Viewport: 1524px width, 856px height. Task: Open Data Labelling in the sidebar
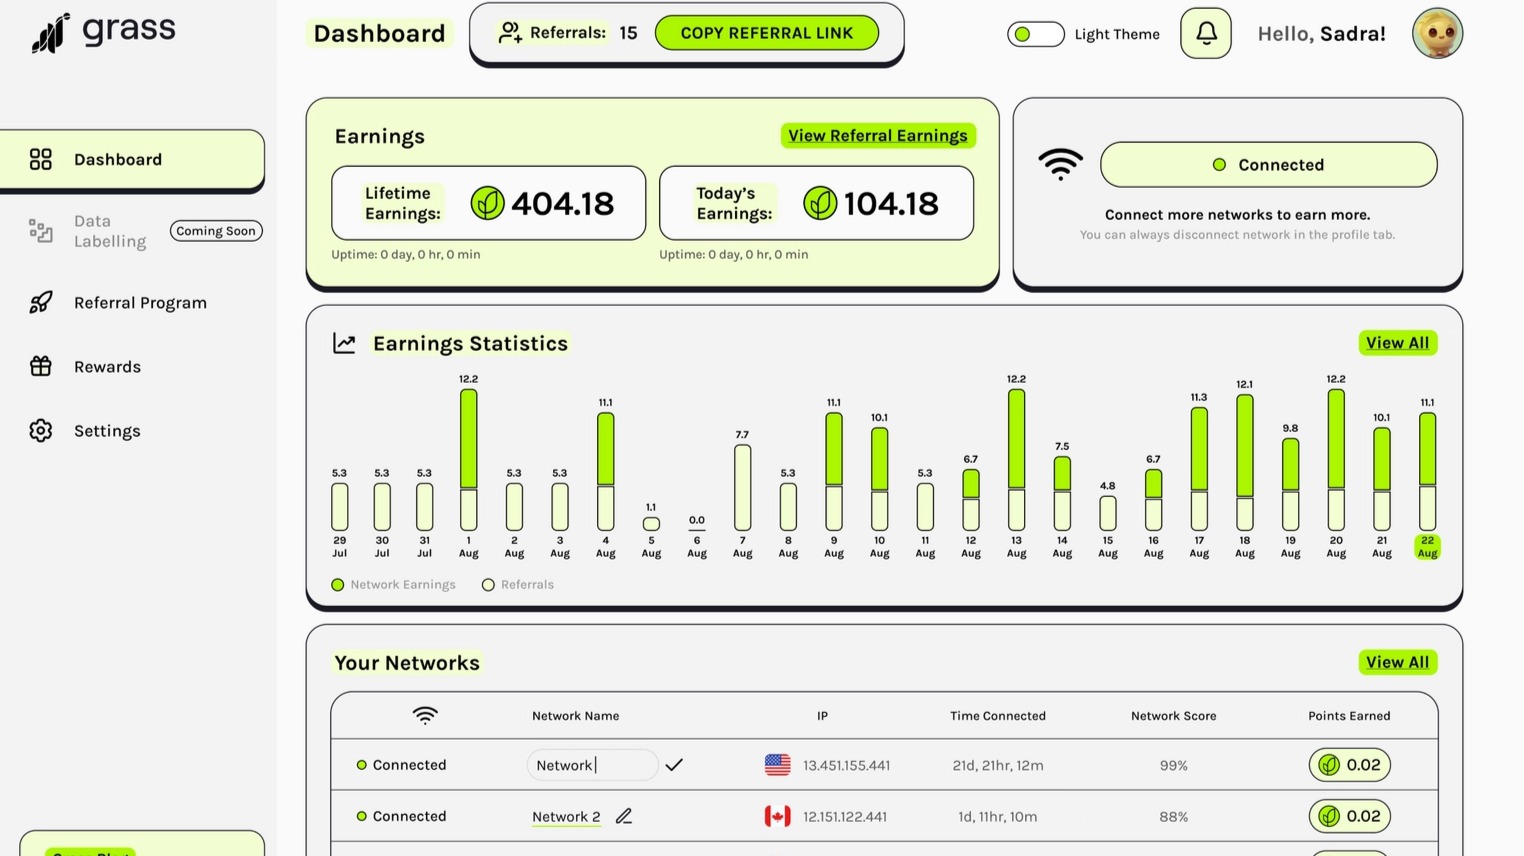point(110,231)
